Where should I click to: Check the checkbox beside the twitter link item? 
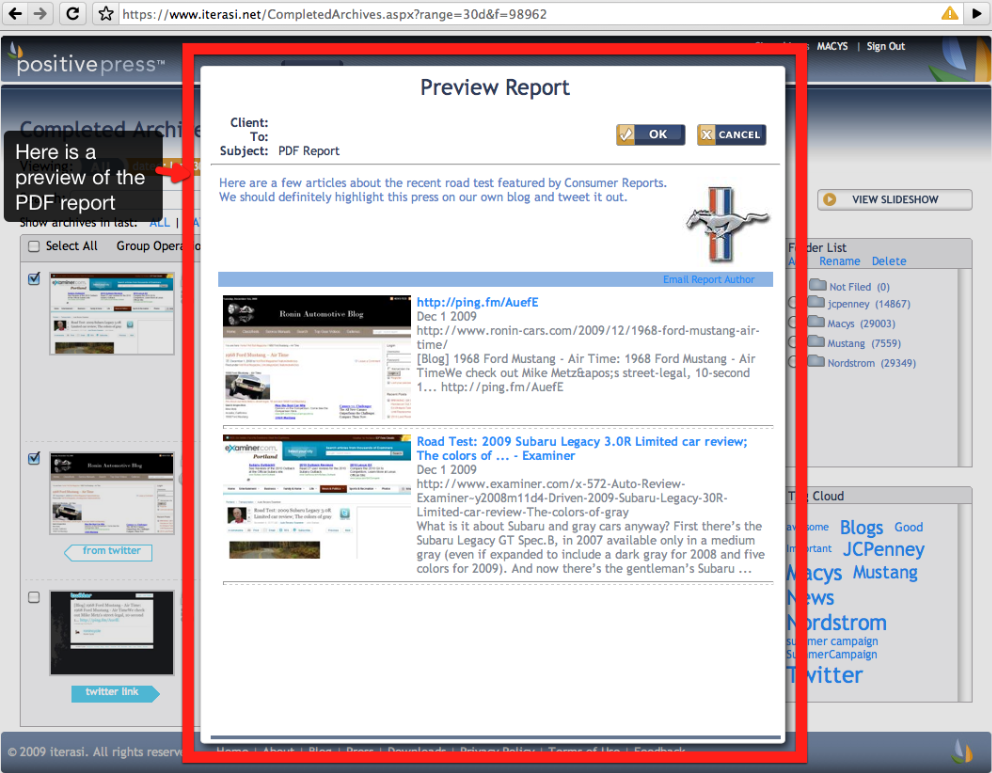34,597
